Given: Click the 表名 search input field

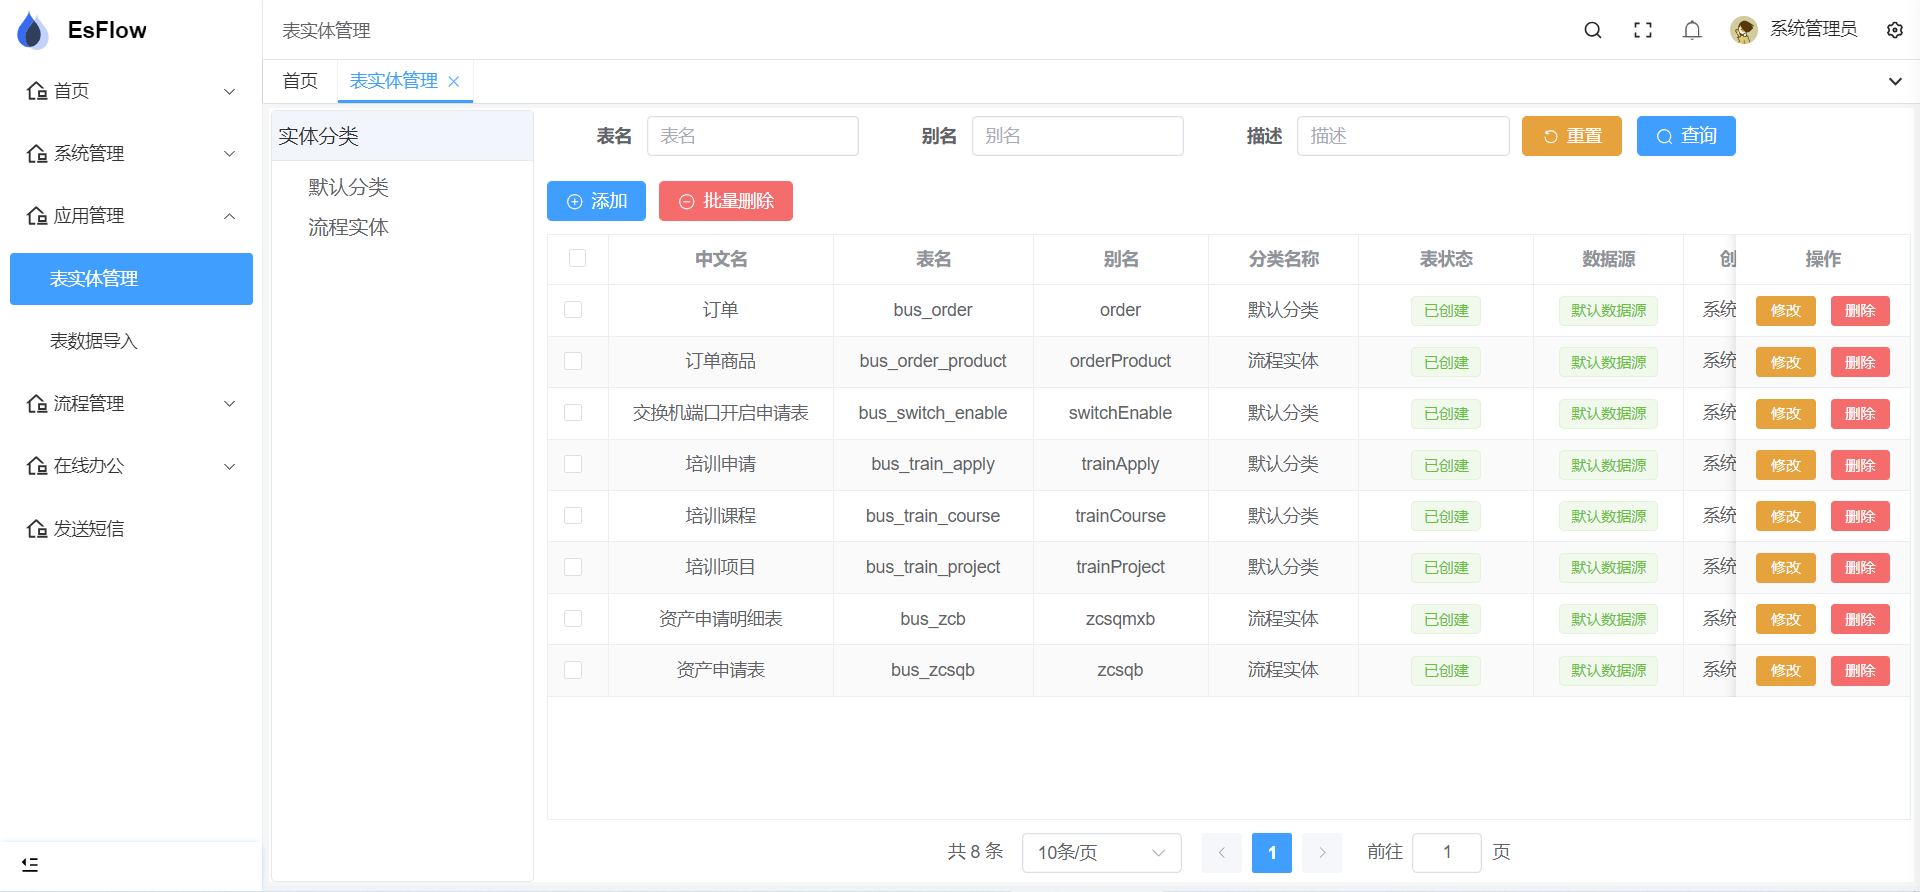Looking at the screenshot, I should coord(752,136).
